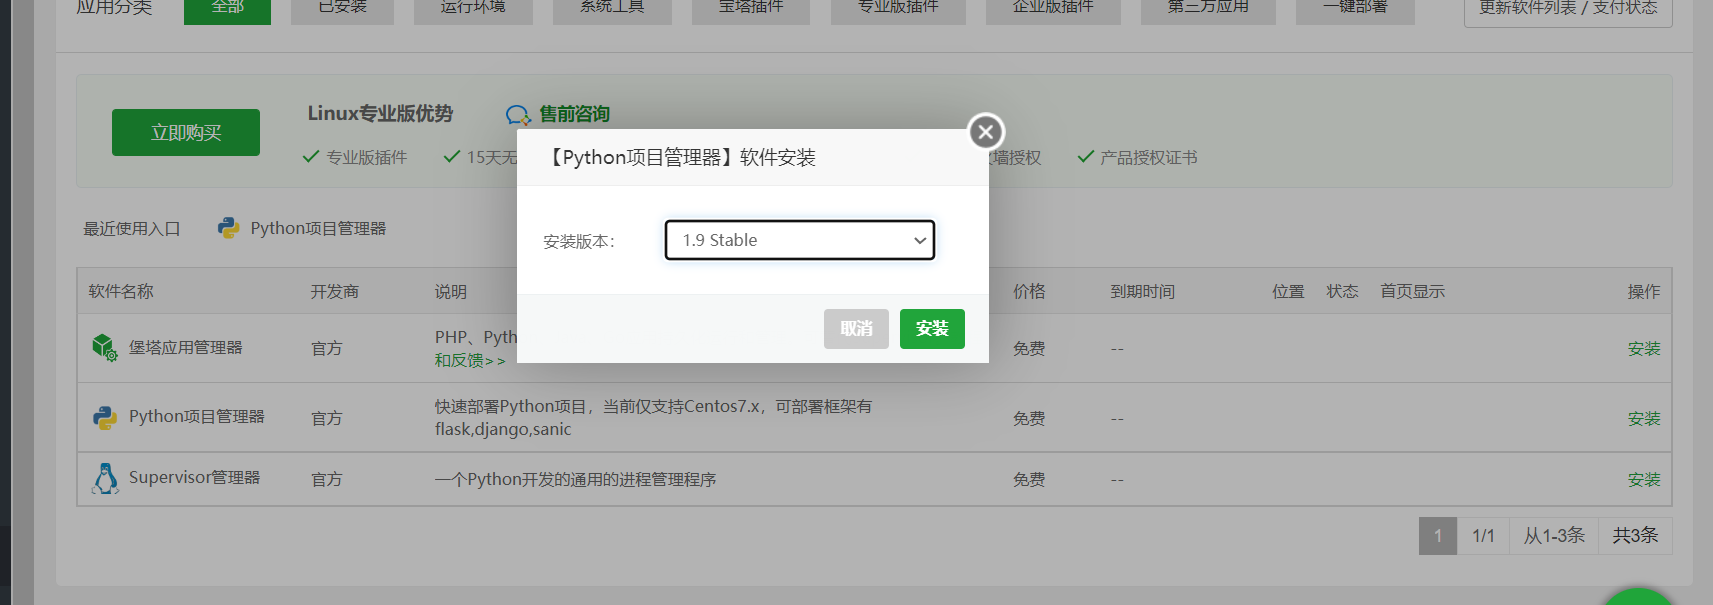This screenshot has width=1713, height=605.
Task: Click Supervisor管理器 software name
Action: 194,477
